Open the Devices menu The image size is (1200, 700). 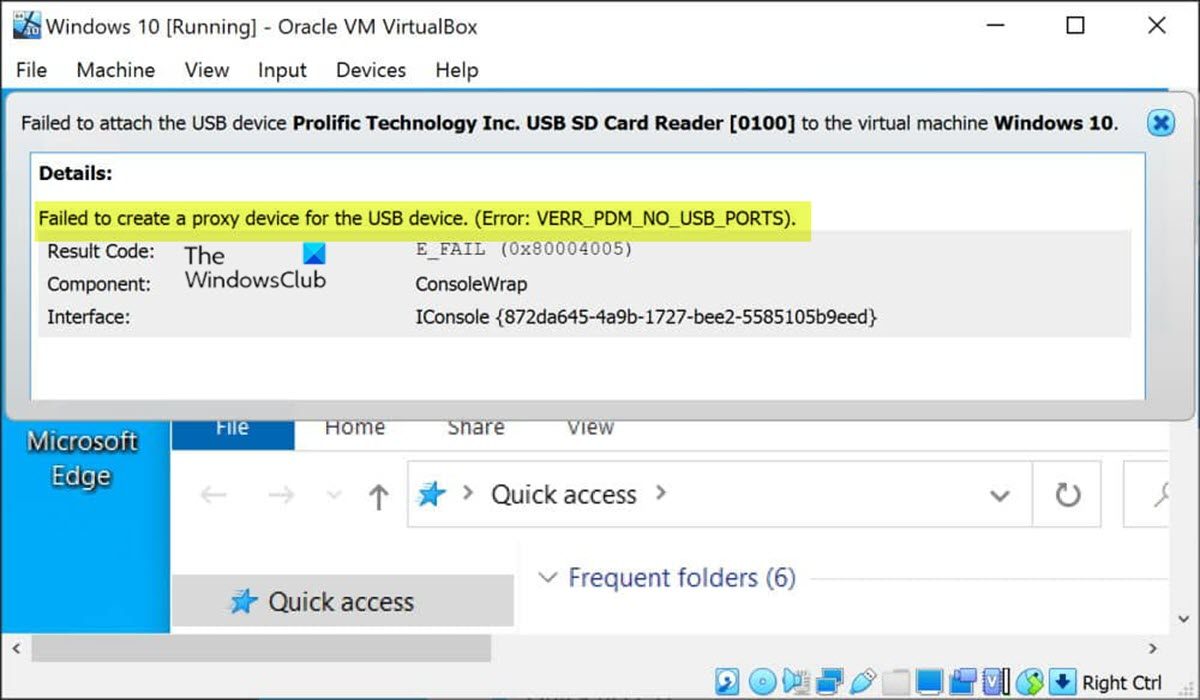click(x=371, y=70)
